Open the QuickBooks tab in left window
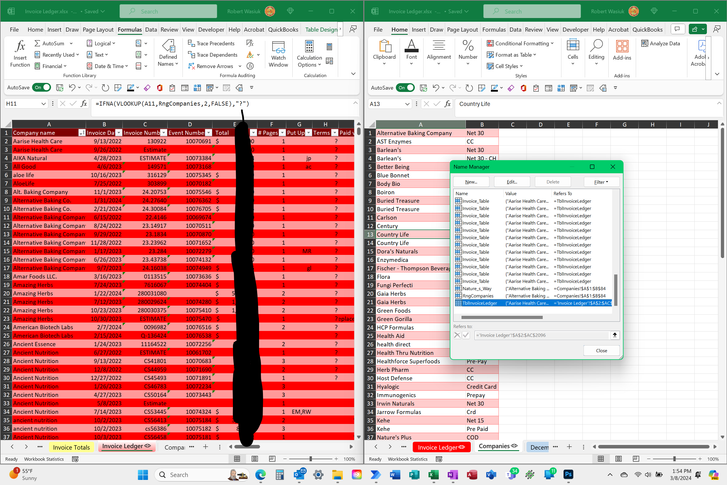727x485 pixels. (283, 29)
